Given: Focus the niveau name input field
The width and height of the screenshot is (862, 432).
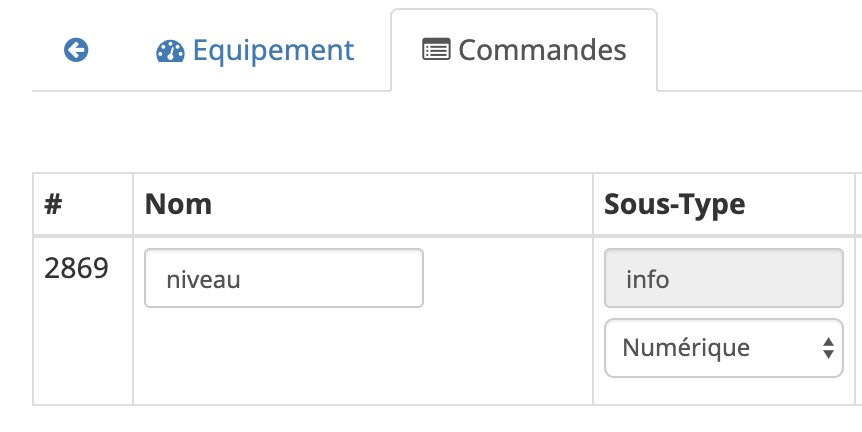Looking at the screenshot, I should pyautogui.click(x=284, y=278).
